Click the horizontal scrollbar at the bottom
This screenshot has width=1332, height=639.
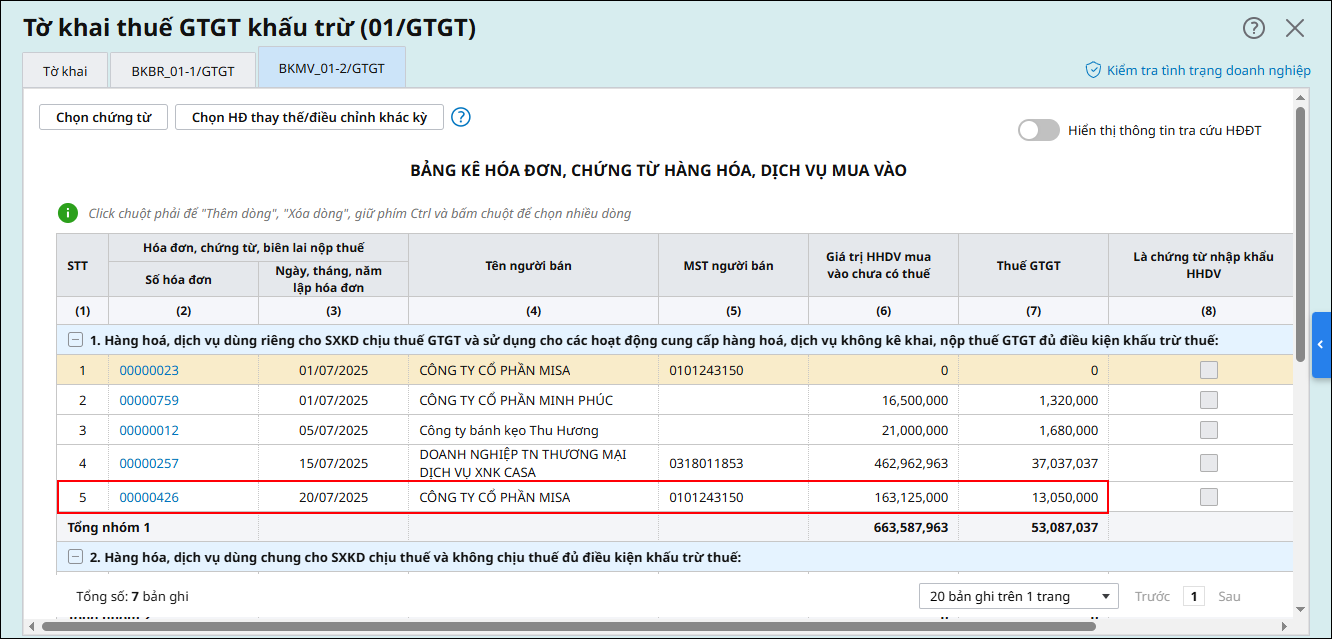[568, 627]
